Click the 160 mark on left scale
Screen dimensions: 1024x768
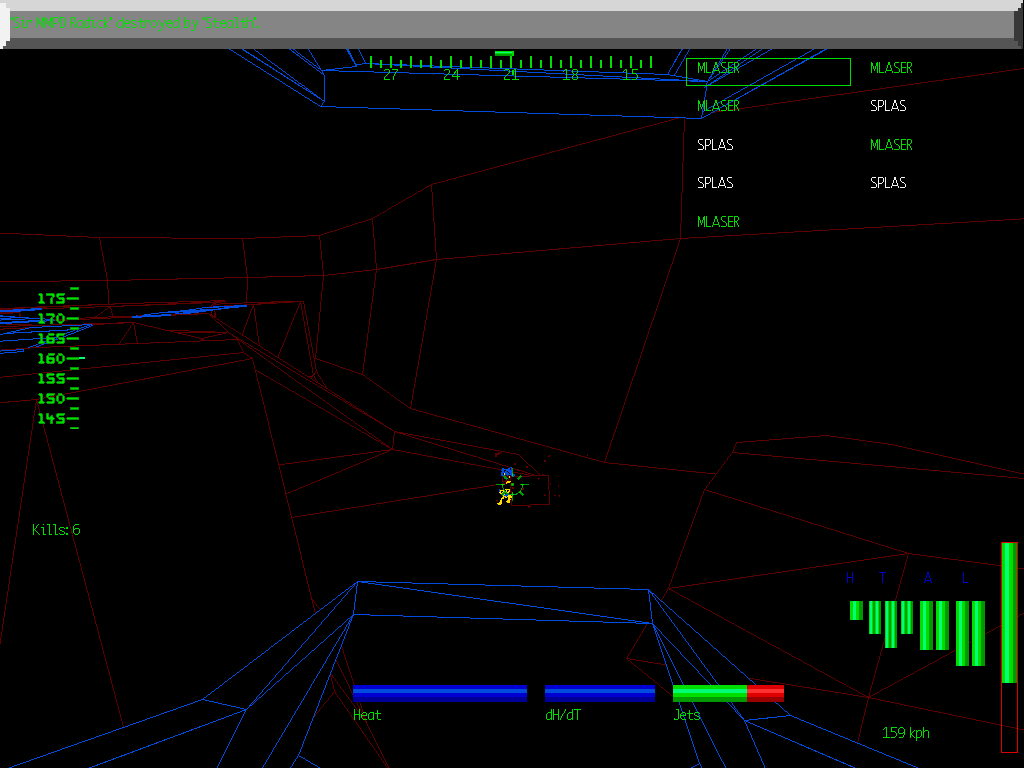pos(52,358)
